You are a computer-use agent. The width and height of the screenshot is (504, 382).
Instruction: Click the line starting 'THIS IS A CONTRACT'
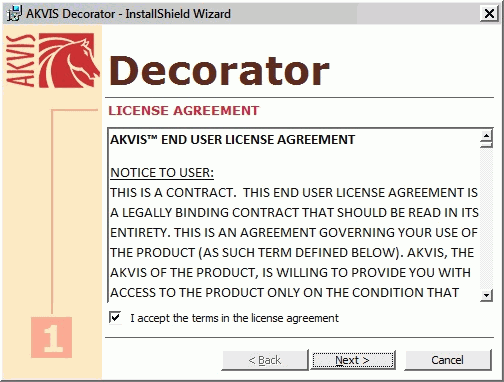294,193
